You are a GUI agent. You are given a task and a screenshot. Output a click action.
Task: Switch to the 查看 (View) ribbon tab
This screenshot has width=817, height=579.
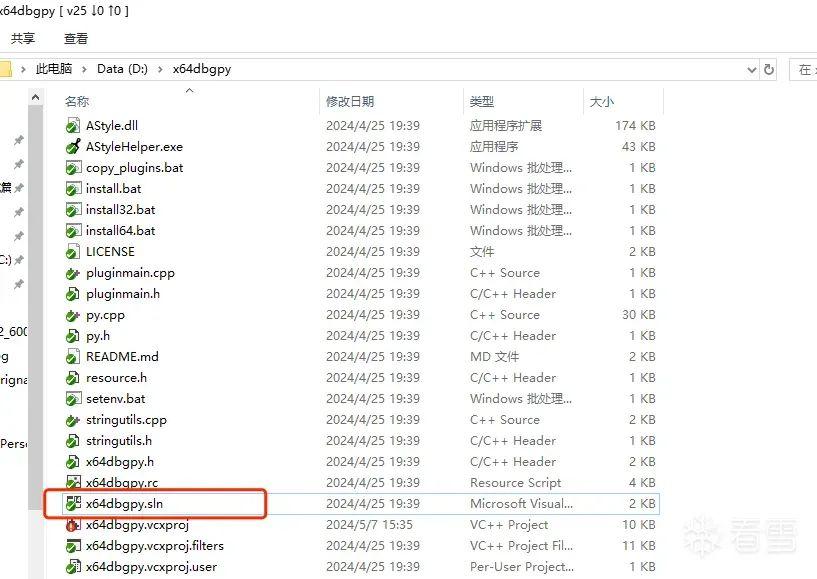click(x=76, y=39)
